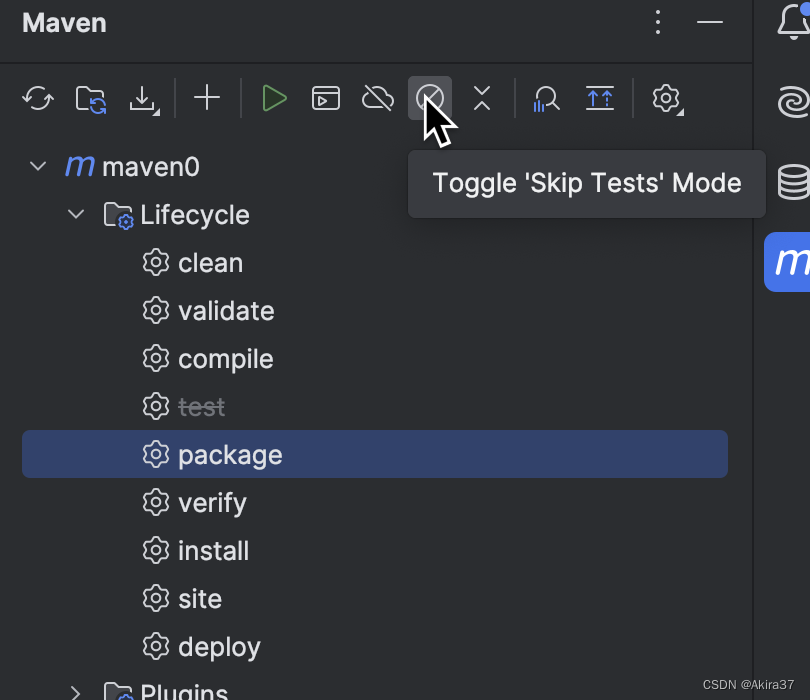Open Maven Settings gear dropdown
810x700 pixels.
pos(667,99)
